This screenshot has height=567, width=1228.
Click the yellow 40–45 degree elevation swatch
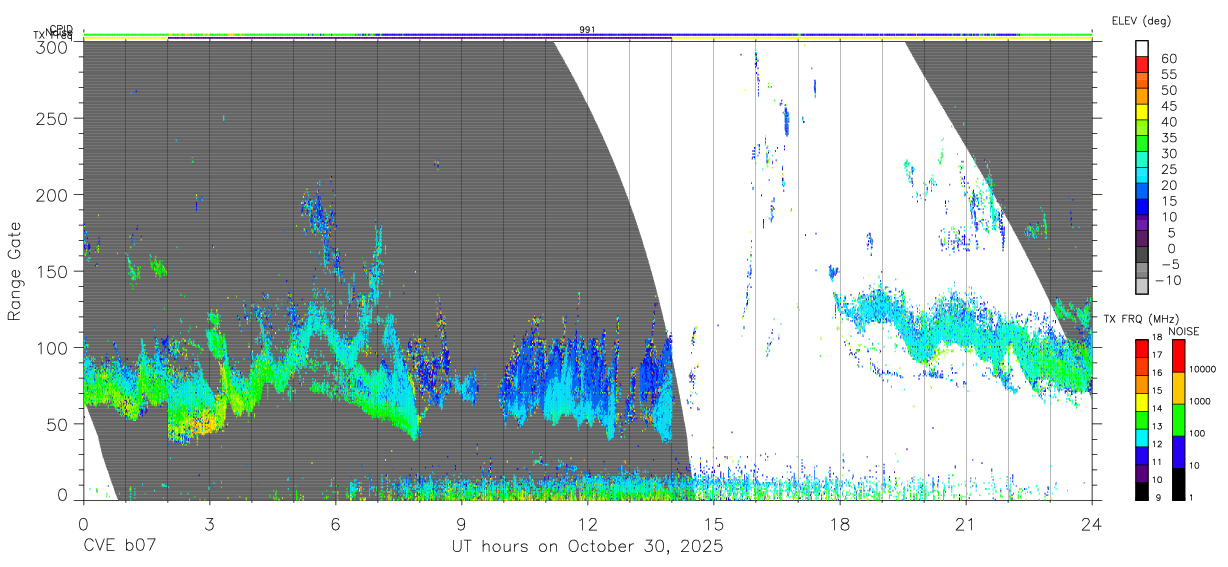point(1143,113)
